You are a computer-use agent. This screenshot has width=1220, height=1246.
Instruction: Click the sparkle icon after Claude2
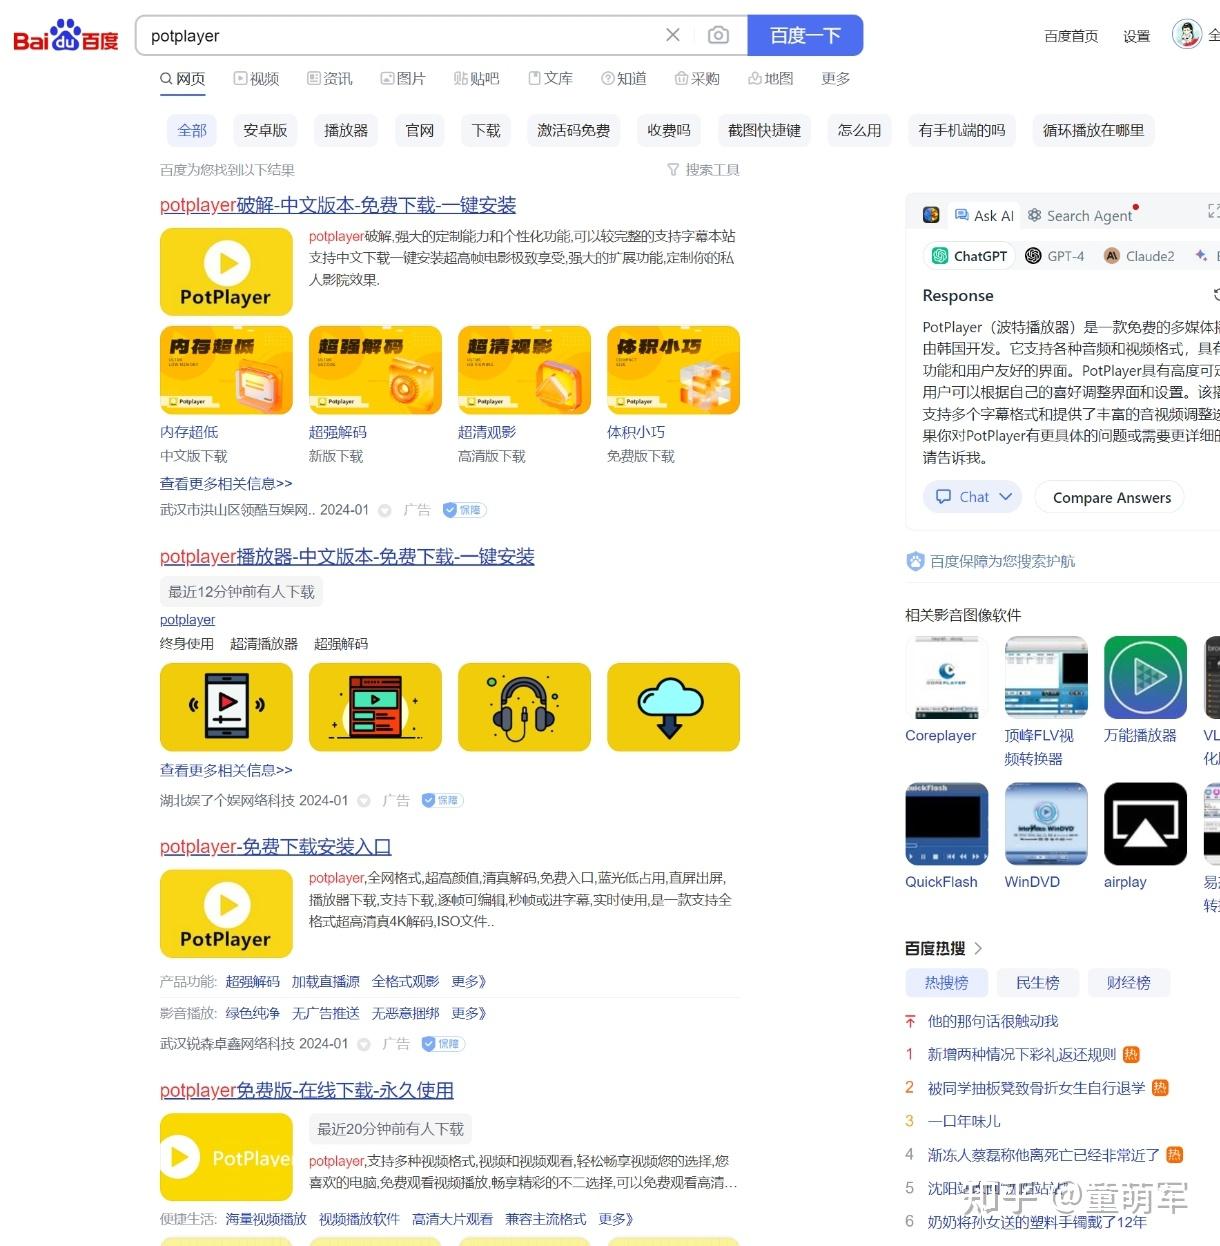tap(1201, 256)
